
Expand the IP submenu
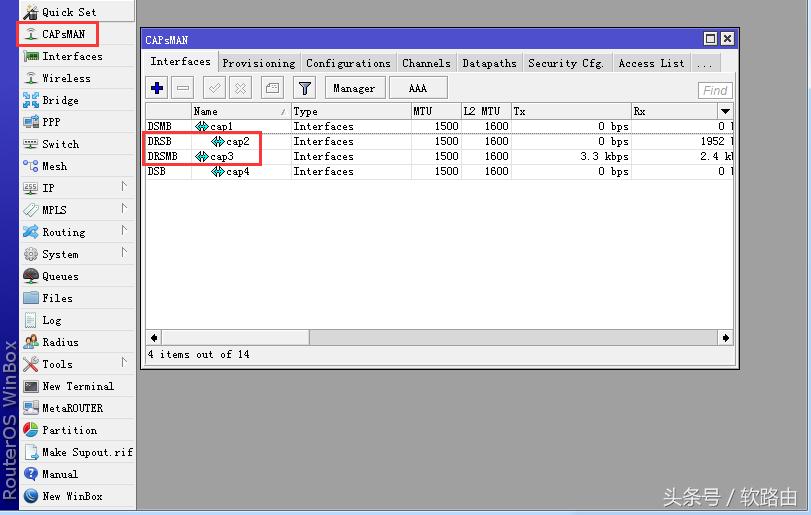[48, 188]
